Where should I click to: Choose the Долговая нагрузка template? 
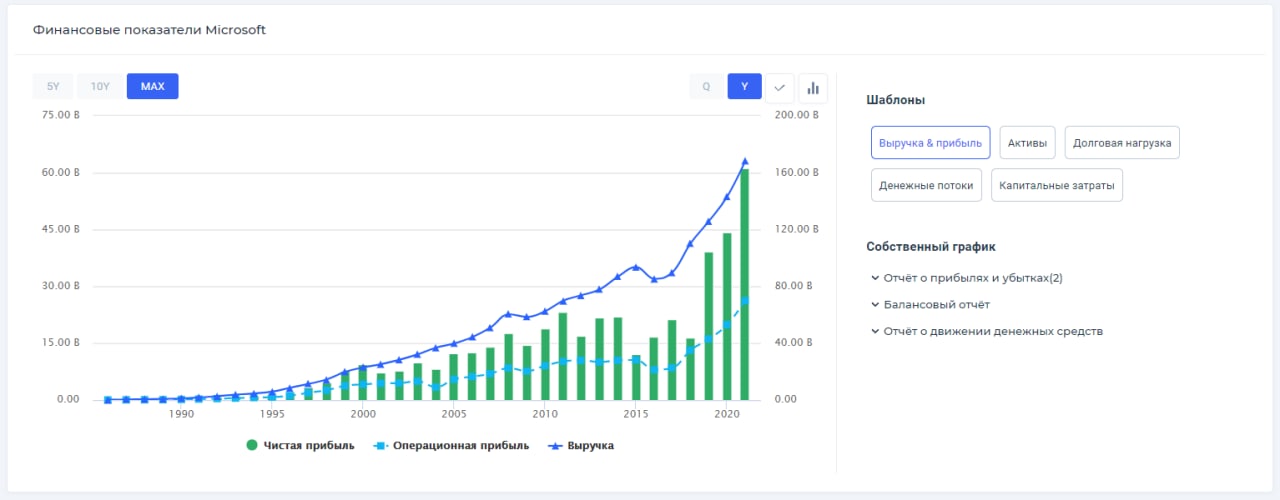pyautogui.click(x=1122, y=143)
